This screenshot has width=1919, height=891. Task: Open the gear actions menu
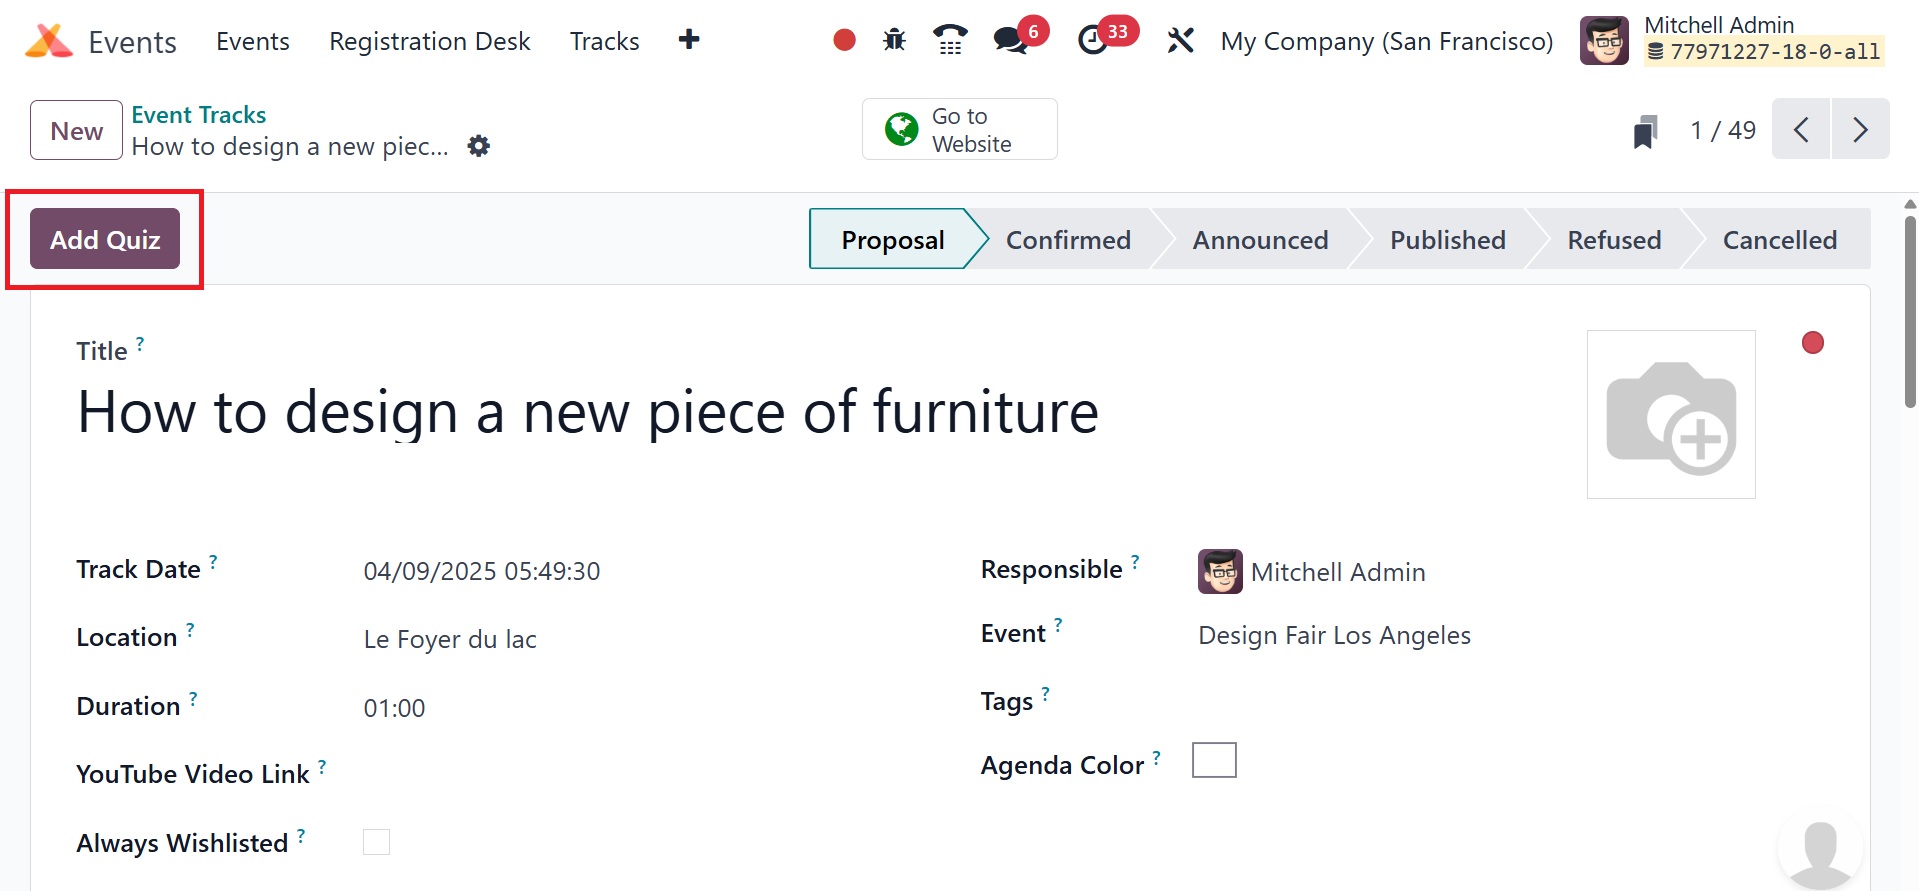479,146
